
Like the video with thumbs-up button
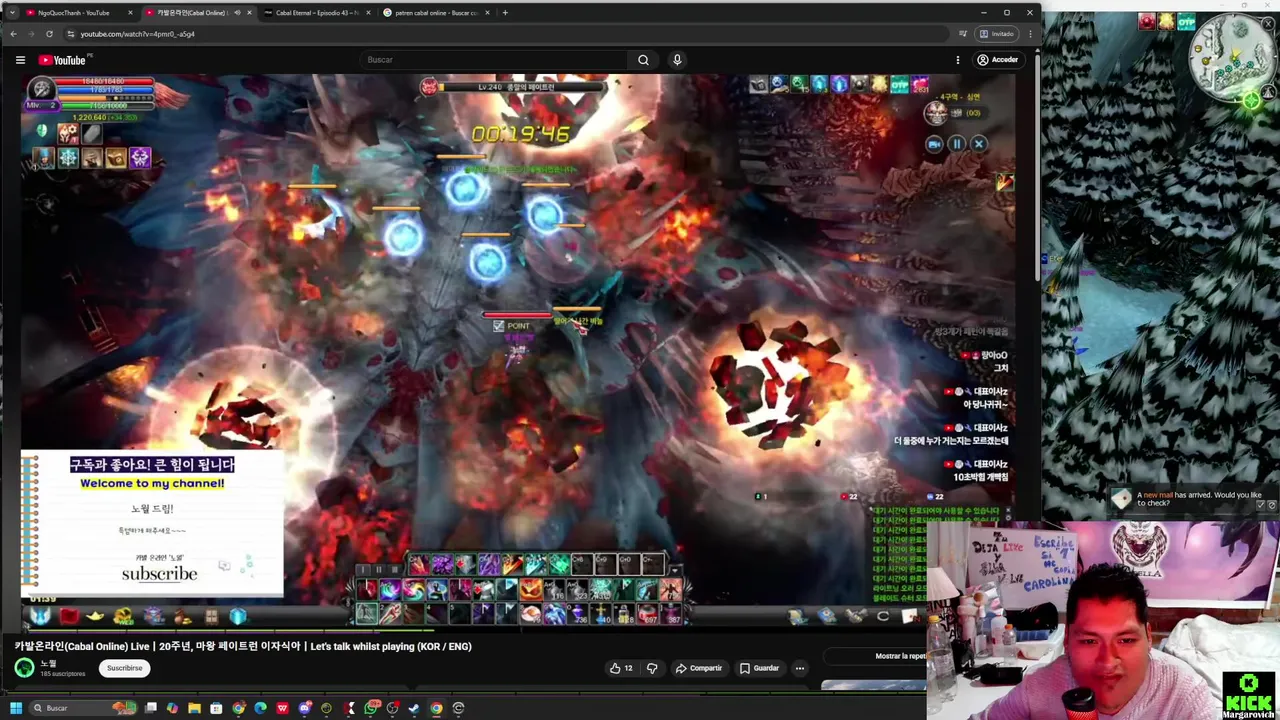(621, 668)
